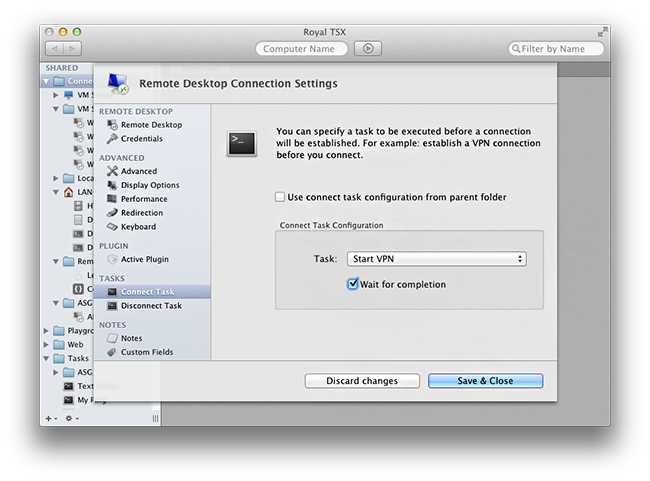The height and width of the screenshot is (481, 650).
Task: Click Discard changes button
Action: [362, 381]
